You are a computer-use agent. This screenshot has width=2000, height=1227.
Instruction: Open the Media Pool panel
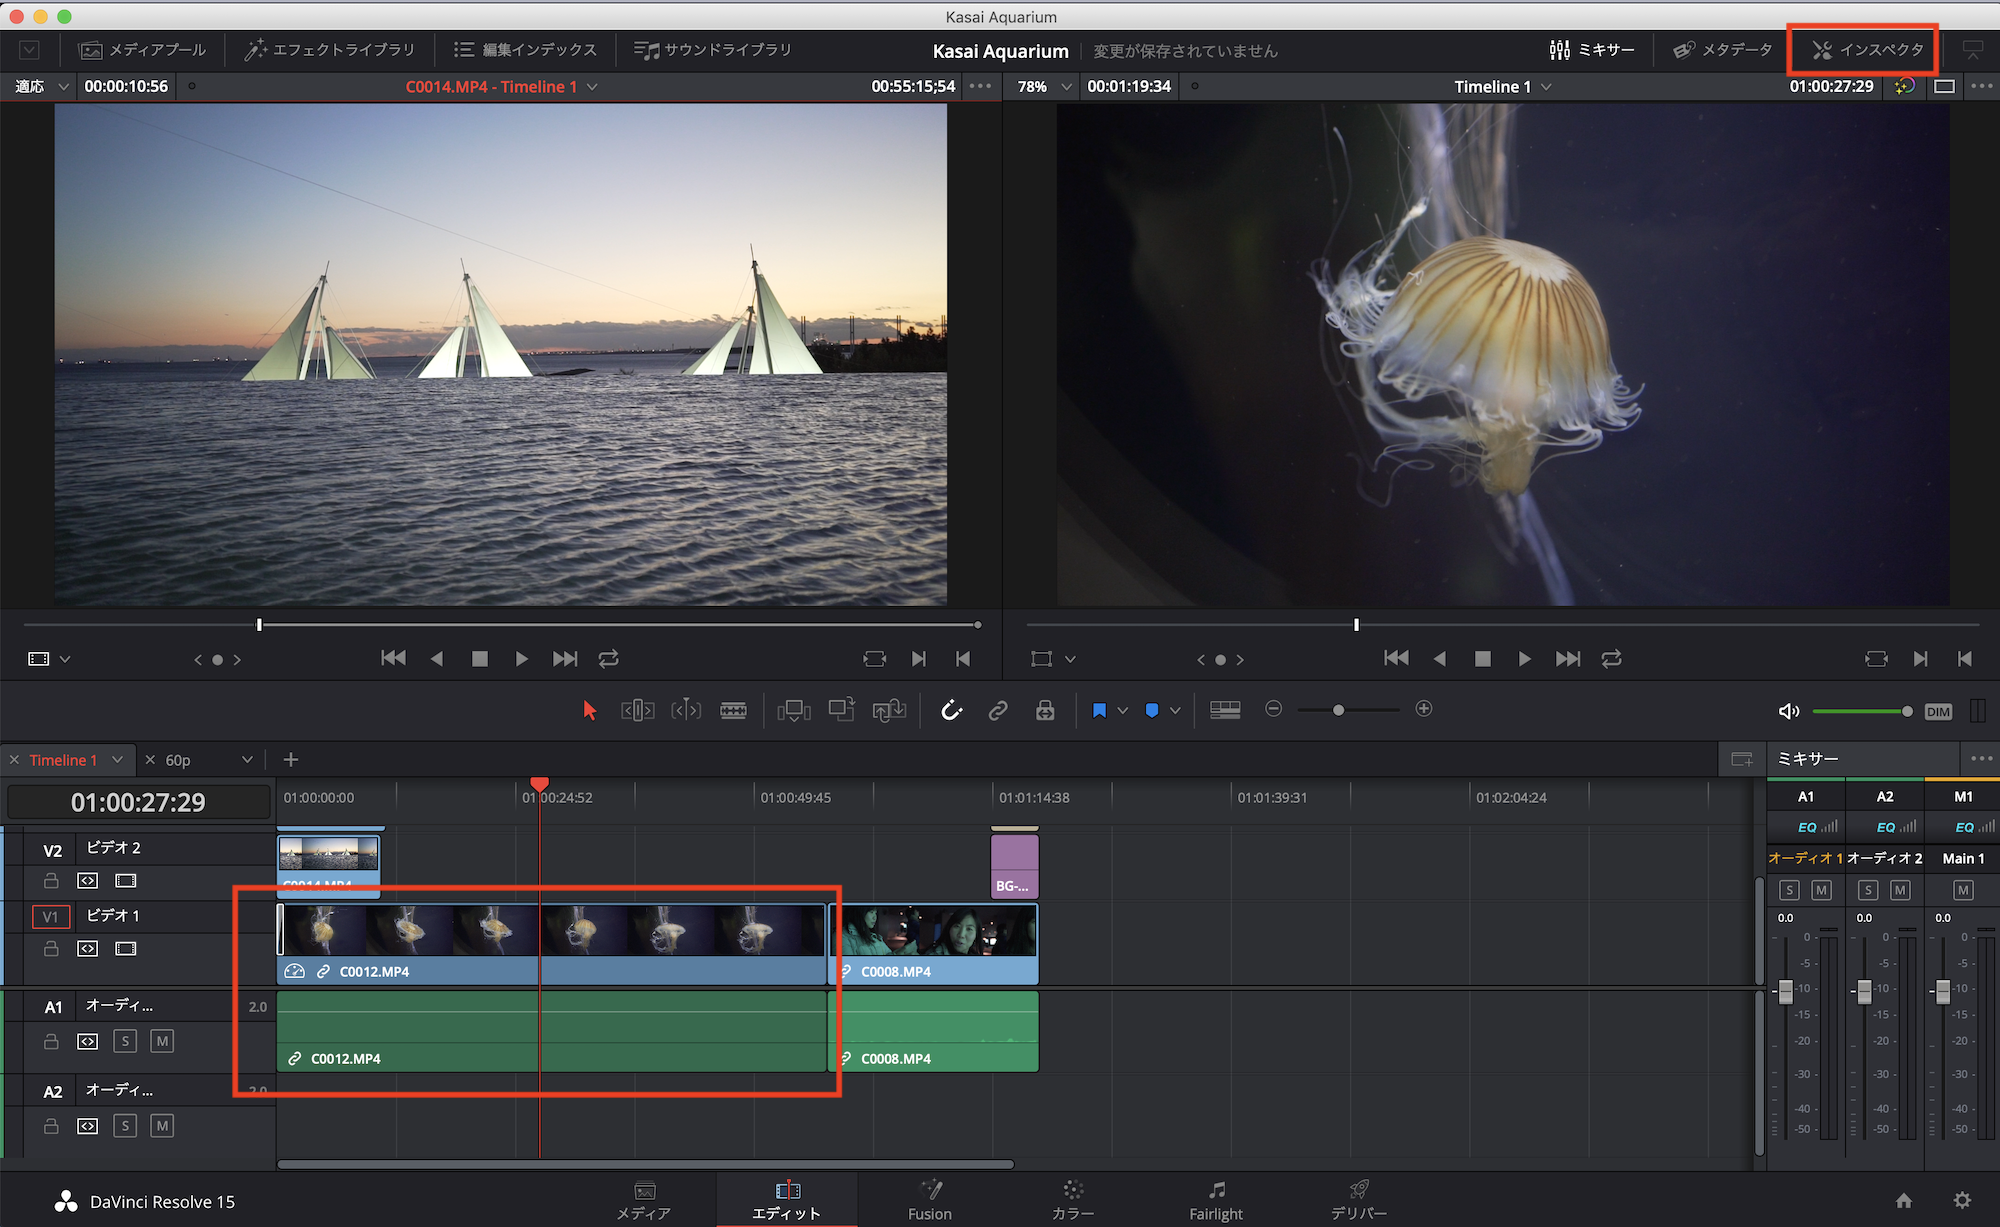pos(143,50)
